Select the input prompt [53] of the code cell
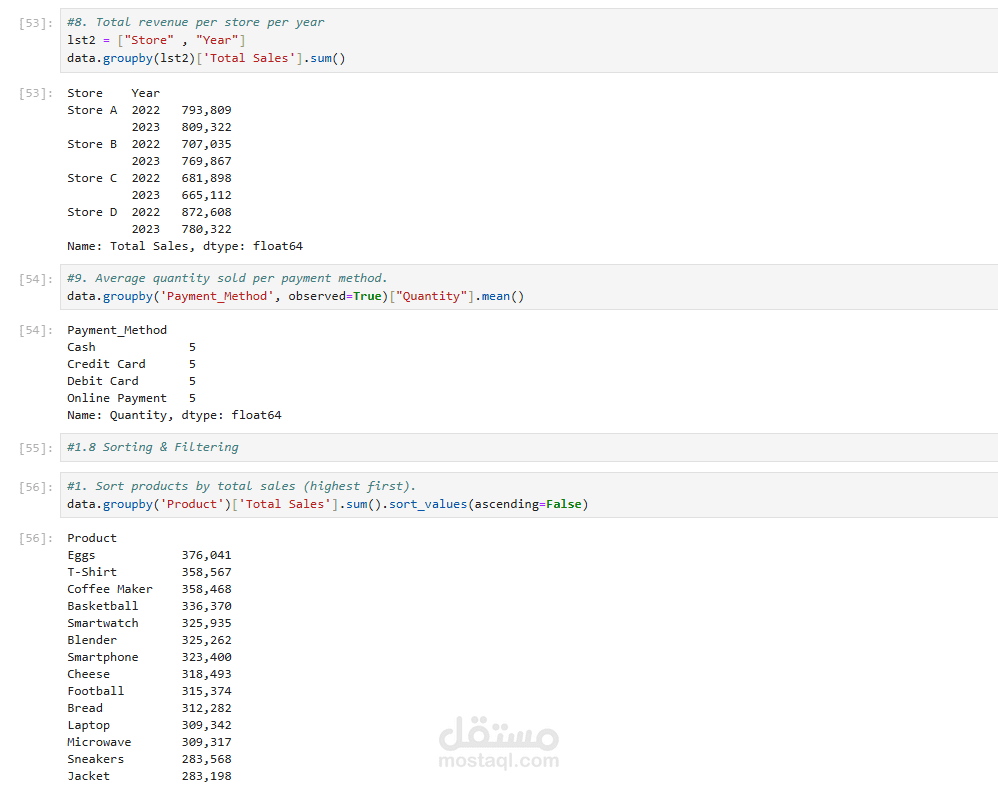Screen dimensions: 998x787 36,22
